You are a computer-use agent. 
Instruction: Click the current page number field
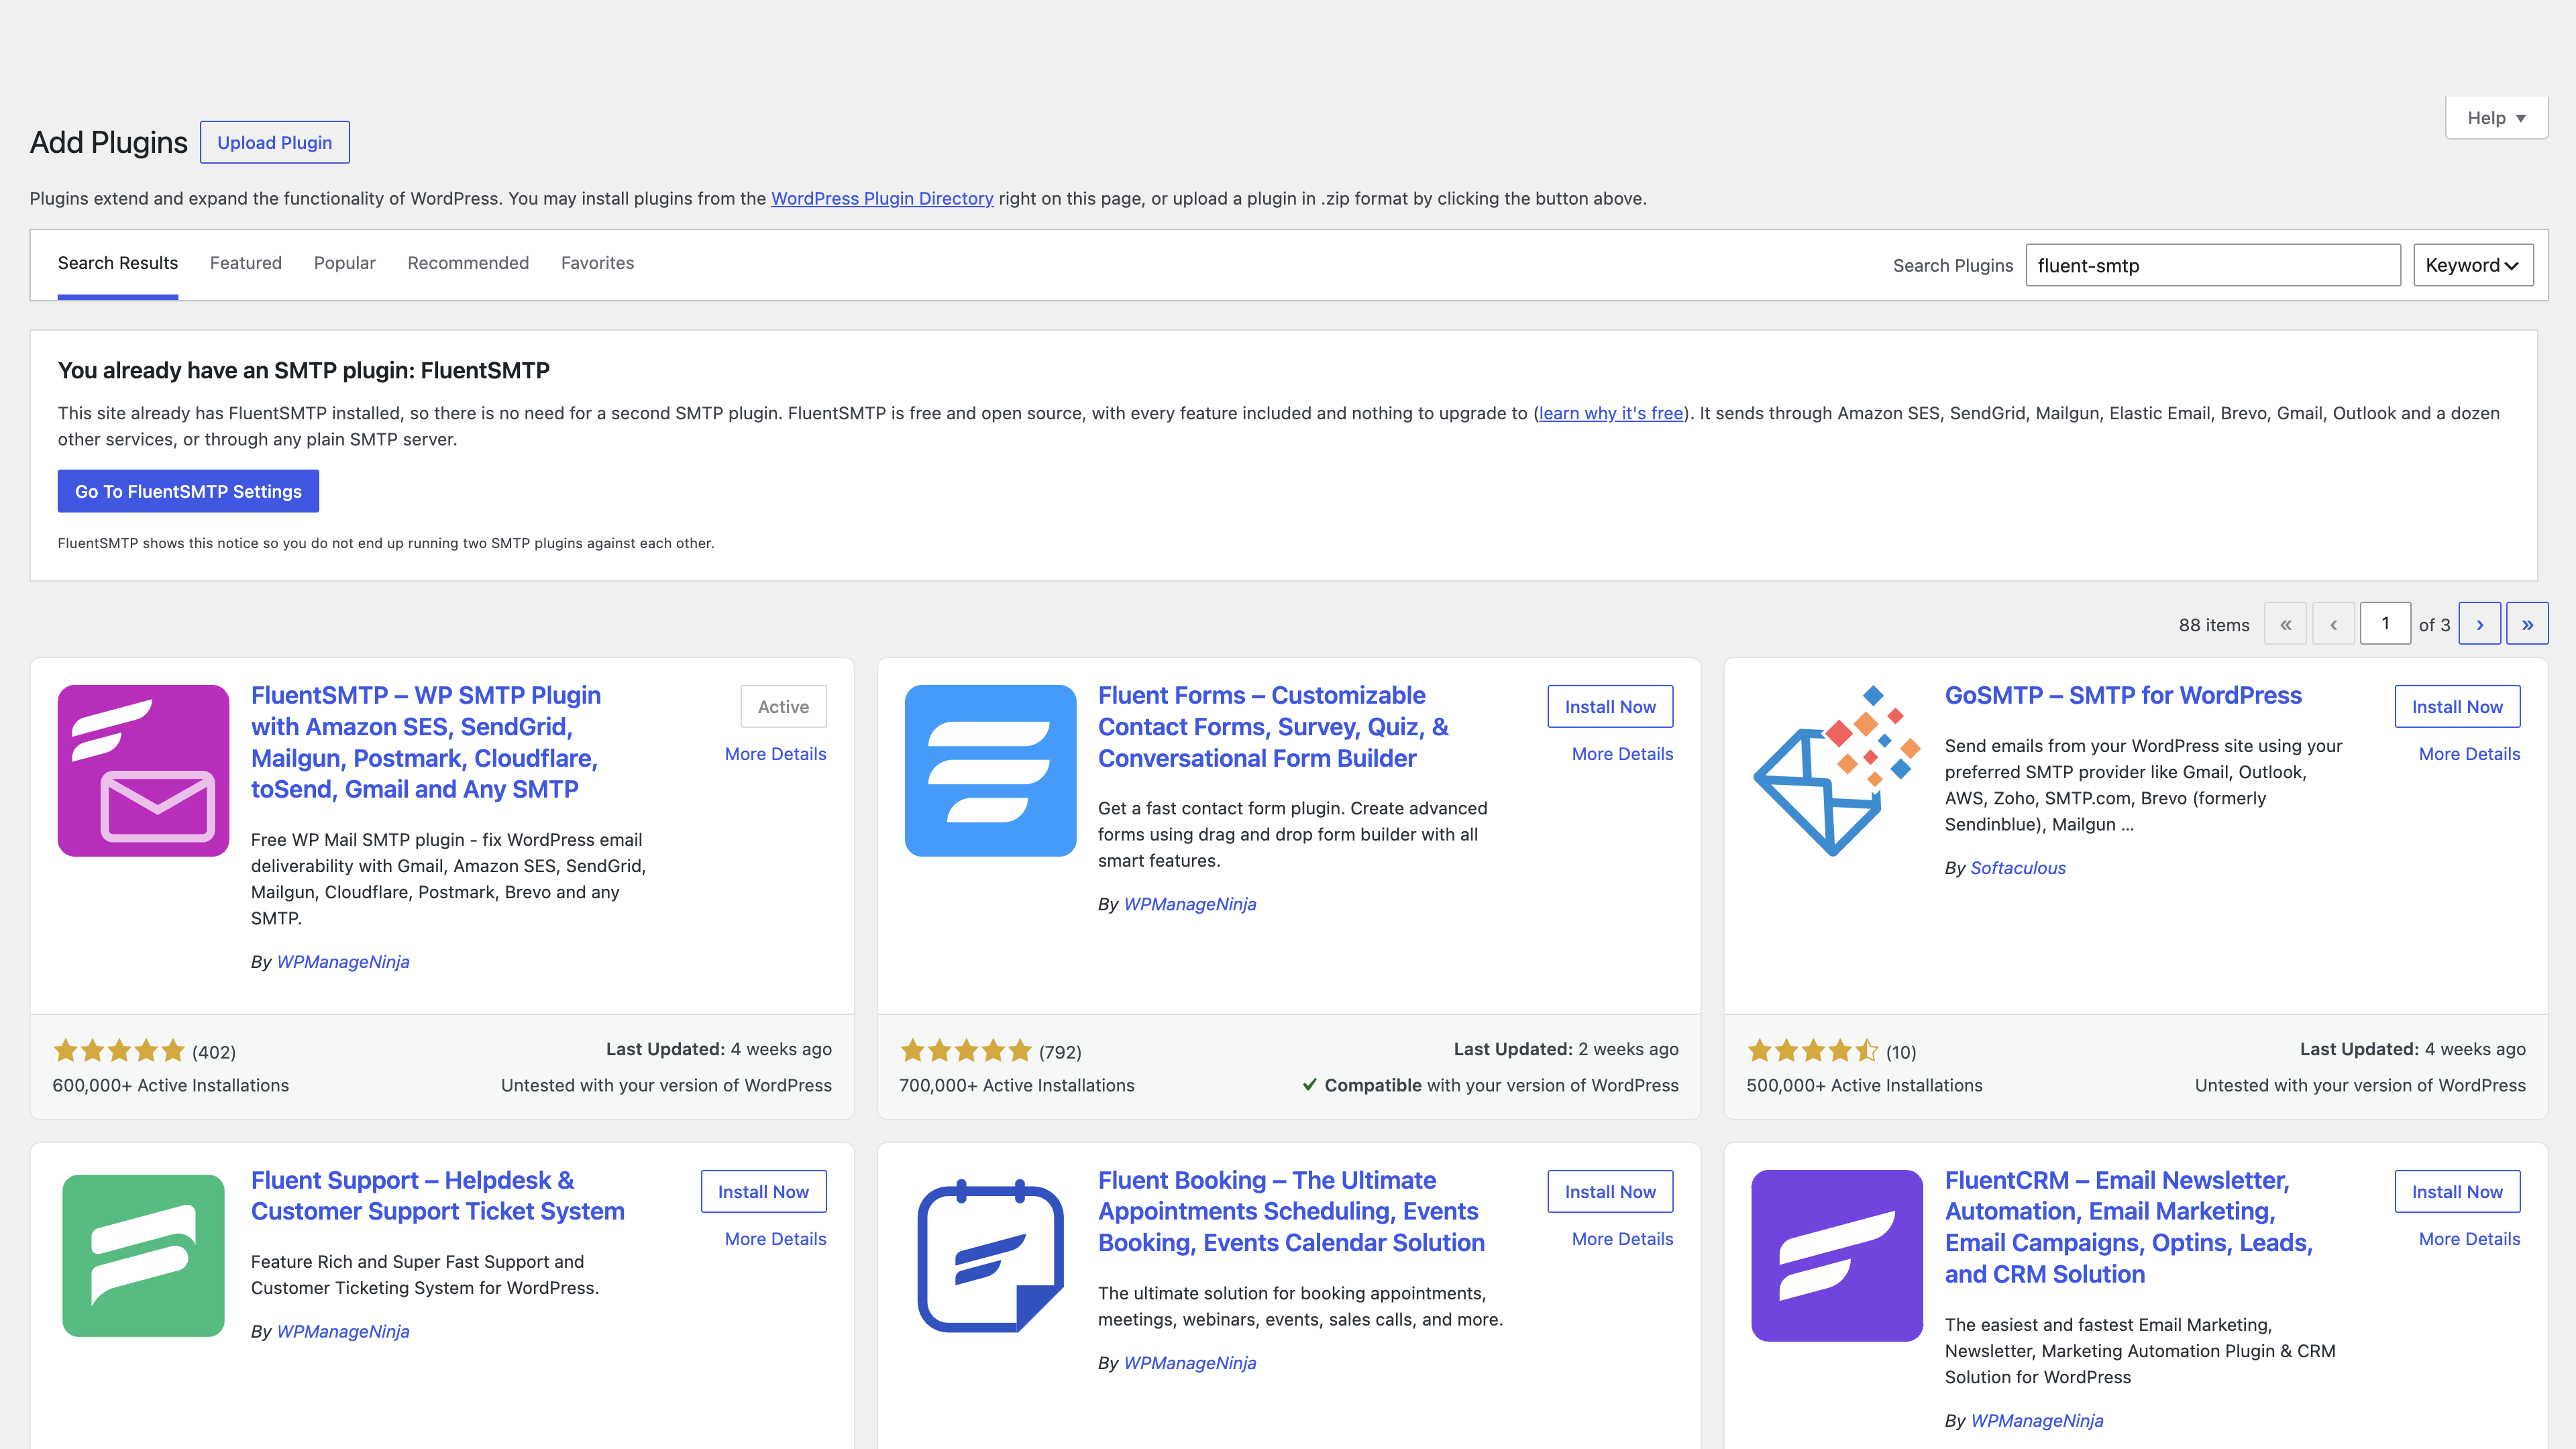pos(2385,624)
